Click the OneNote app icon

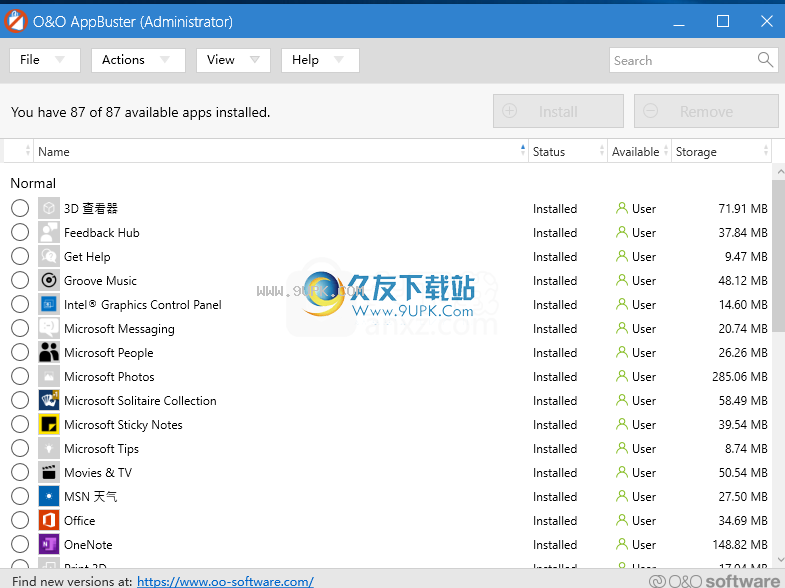pyautogui.click(x=49, y=544)
